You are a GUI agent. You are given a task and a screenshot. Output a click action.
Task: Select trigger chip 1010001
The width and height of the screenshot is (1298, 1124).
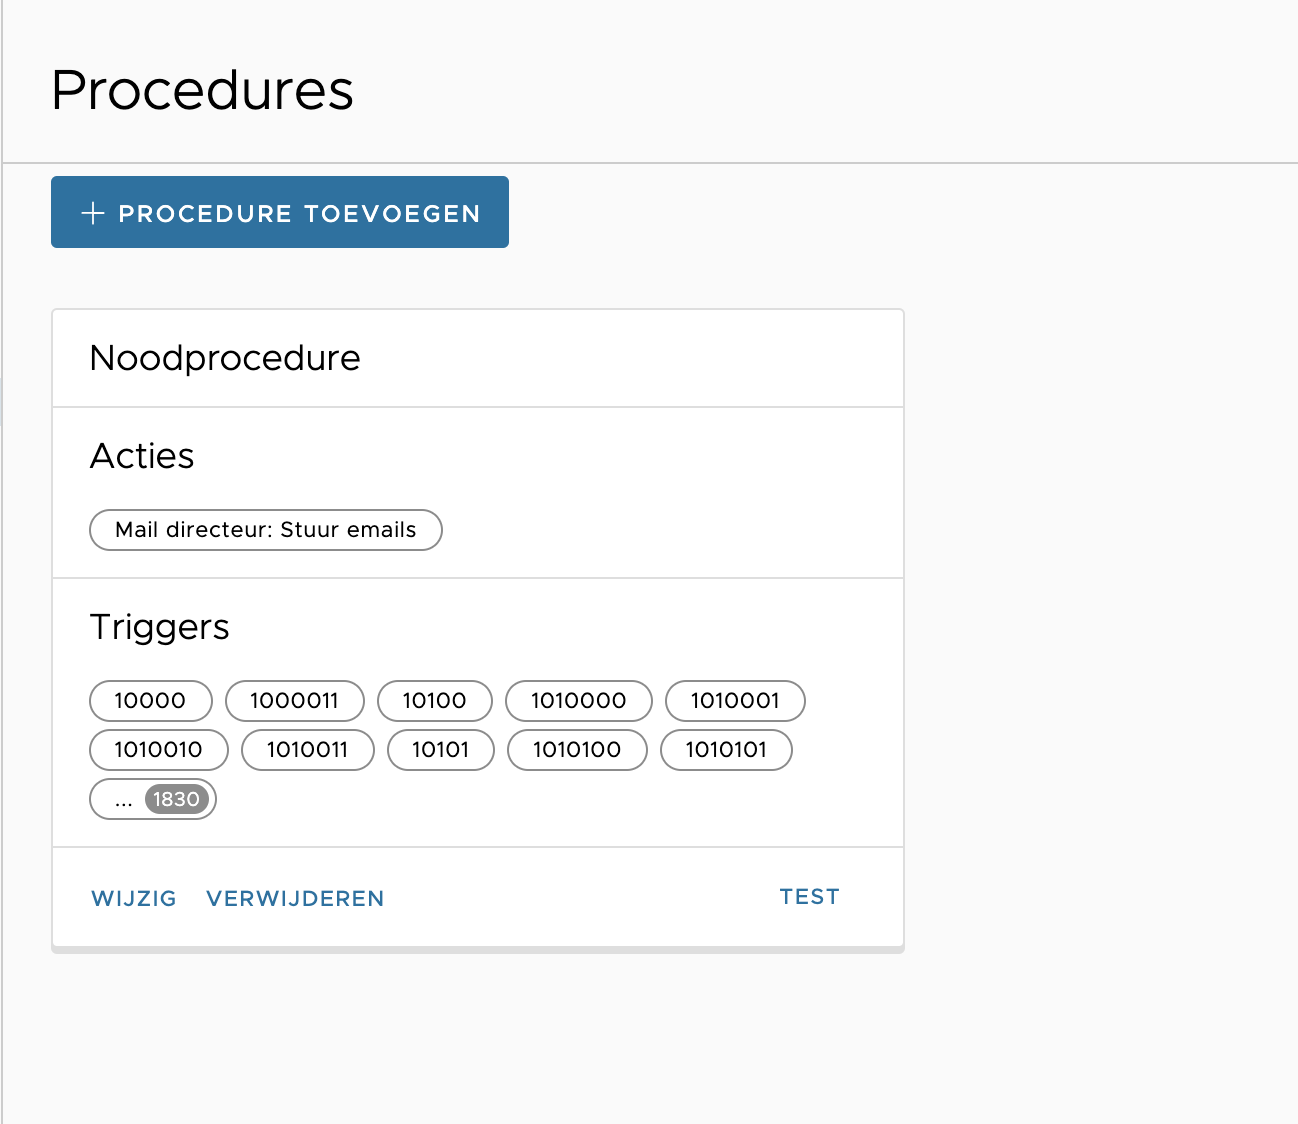(x=735, y=701)
